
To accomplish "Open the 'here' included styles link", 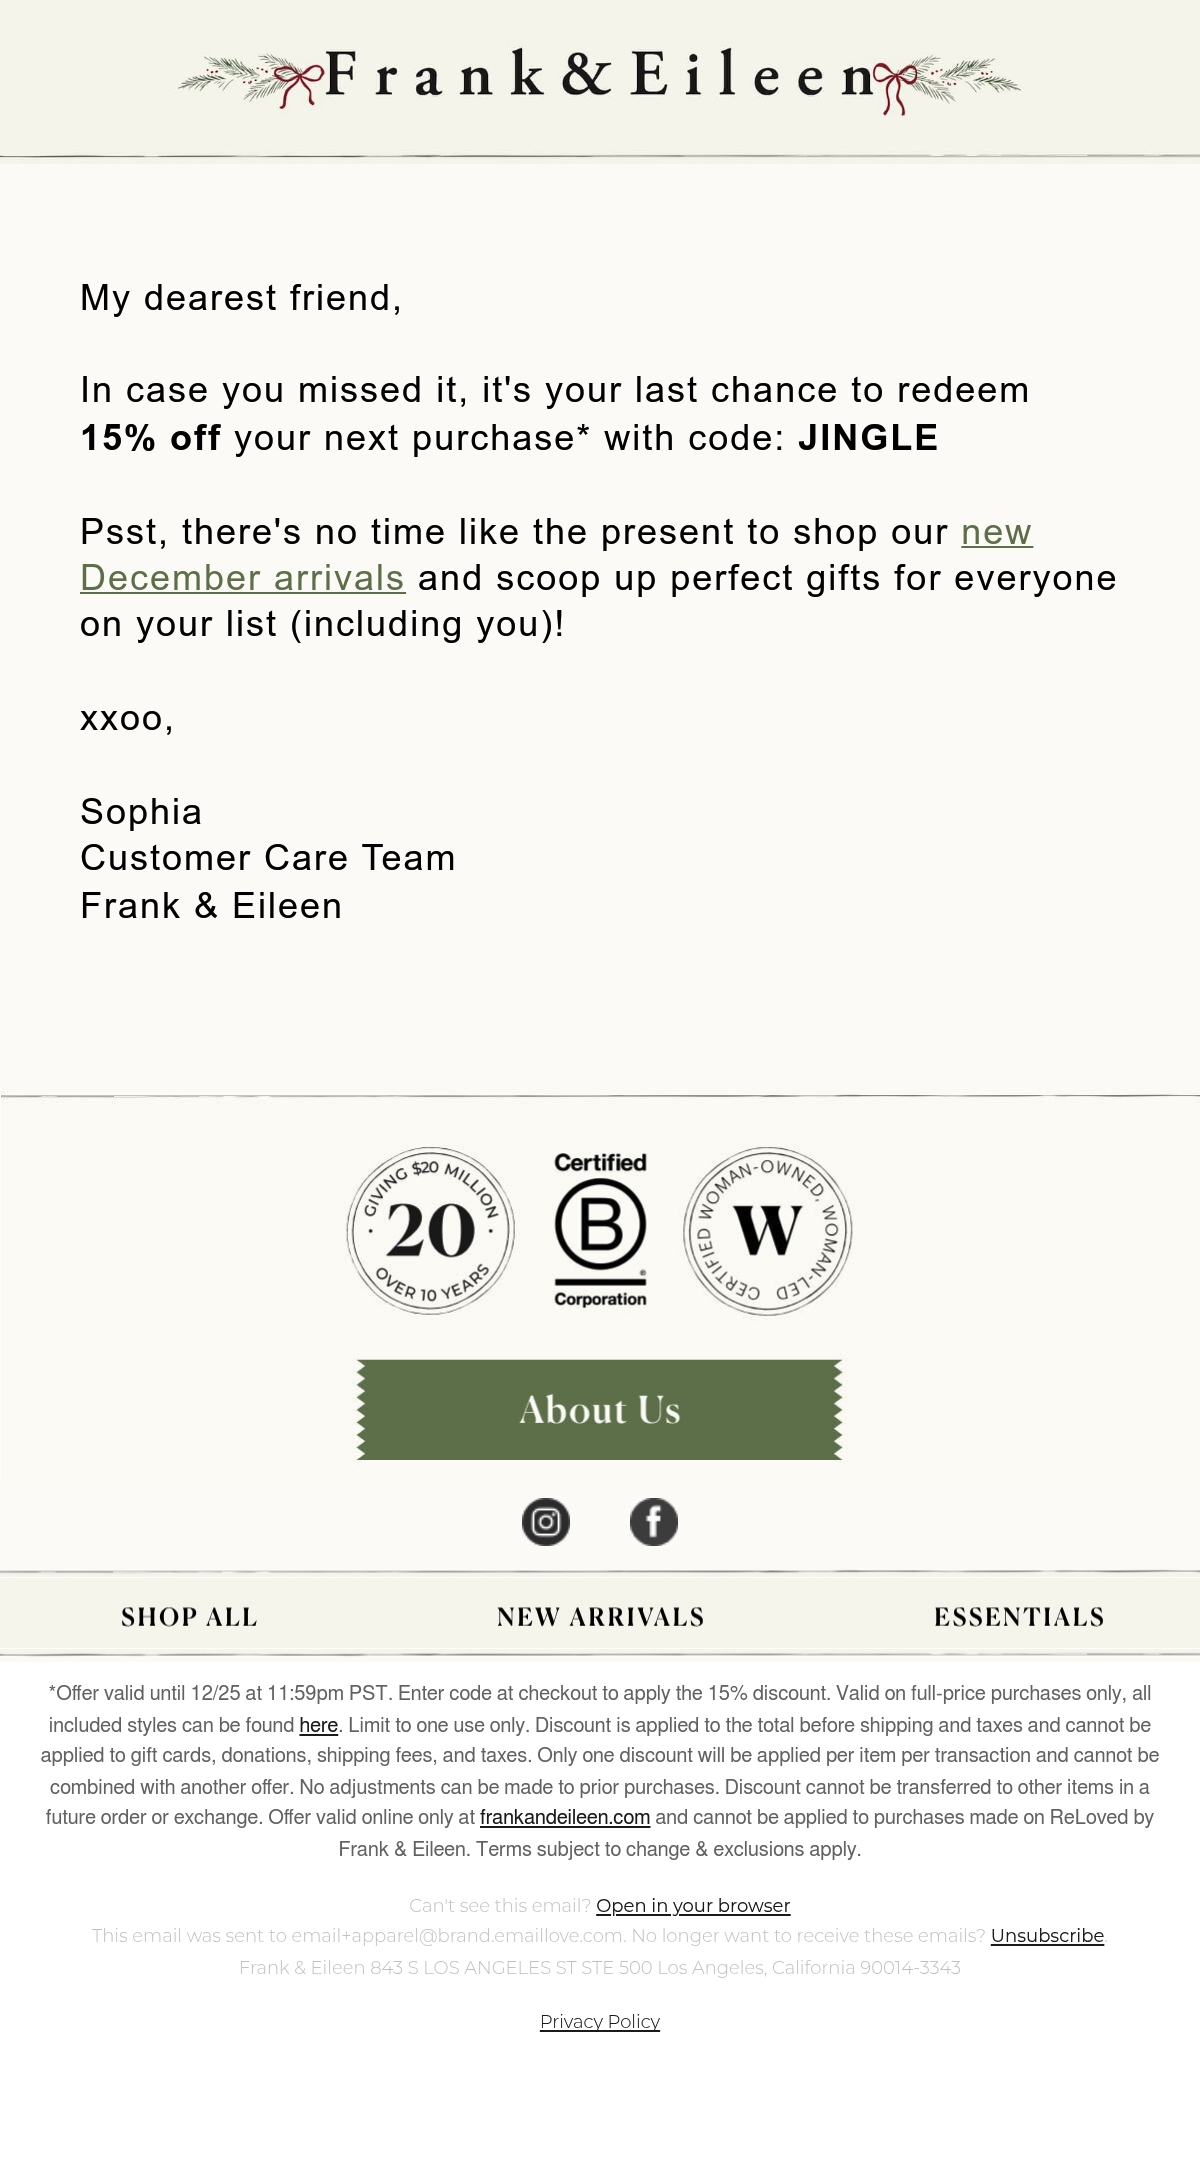I will click(x=319, y=1725).
